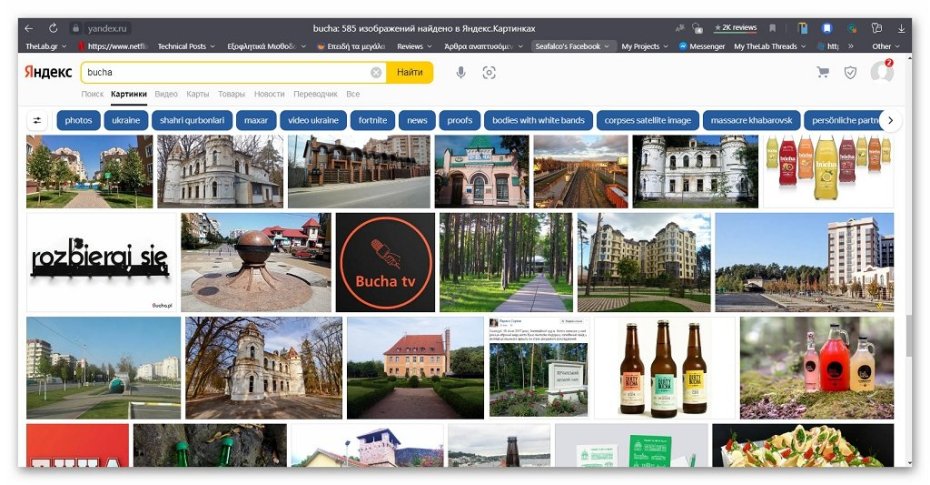Image resolution: width=930 pixels, height=485 pixels.
Task: Click the Найти search button
Action: (x=409, y=72)
